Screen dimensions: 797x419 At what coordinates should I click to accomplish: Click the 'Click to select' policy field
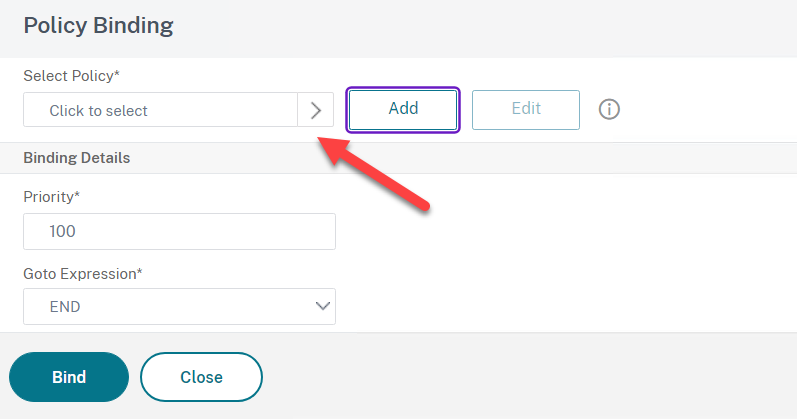[x=161, y=110]
